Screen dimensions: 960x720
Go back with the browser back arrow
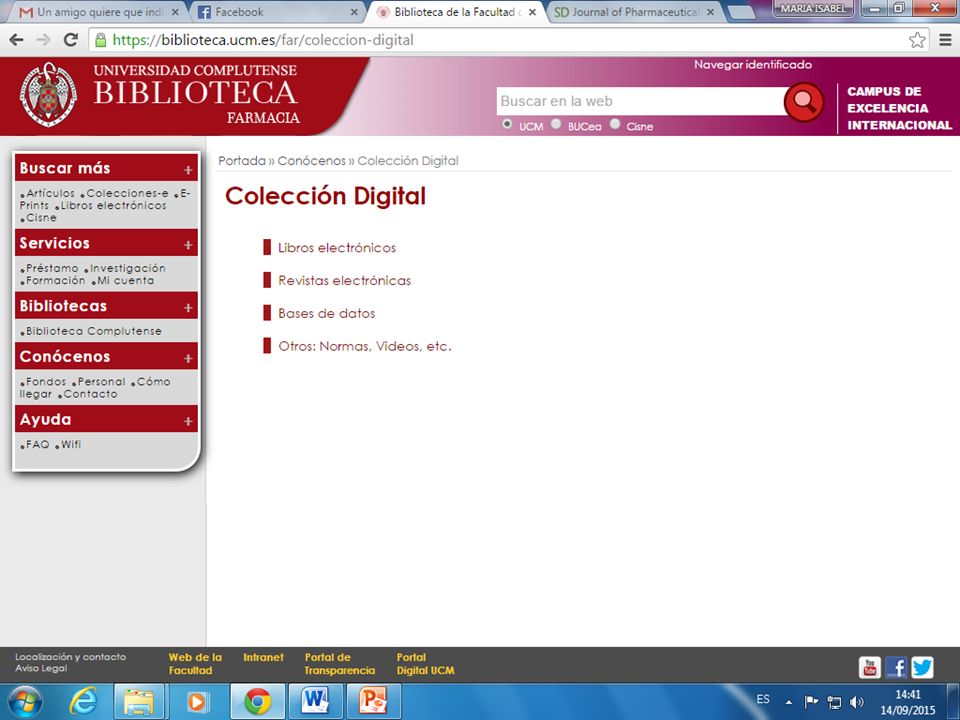point(17,40)
